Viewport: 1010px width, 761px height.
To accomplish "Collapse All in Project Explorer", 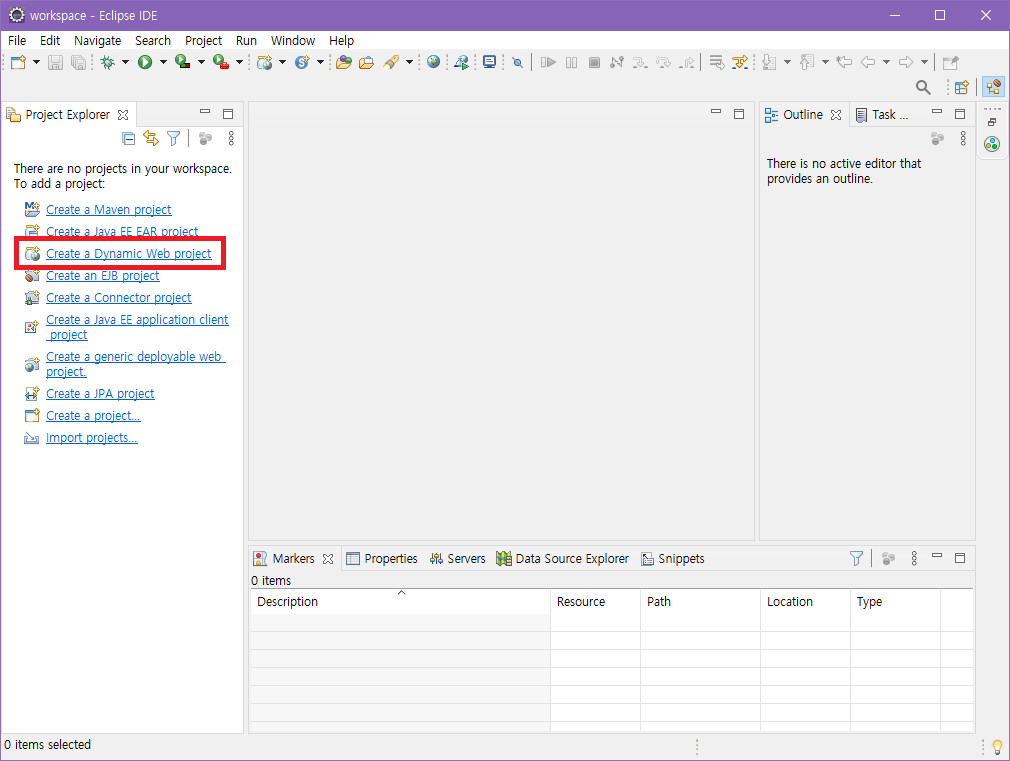I will pos(128,138).
